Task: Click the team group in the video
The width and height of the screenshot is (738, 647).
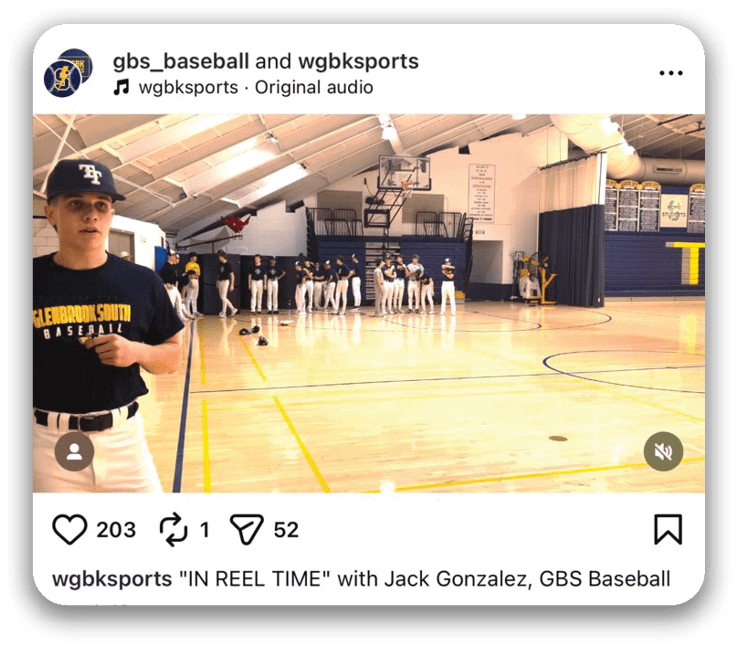Action: (x=311, y=284)
